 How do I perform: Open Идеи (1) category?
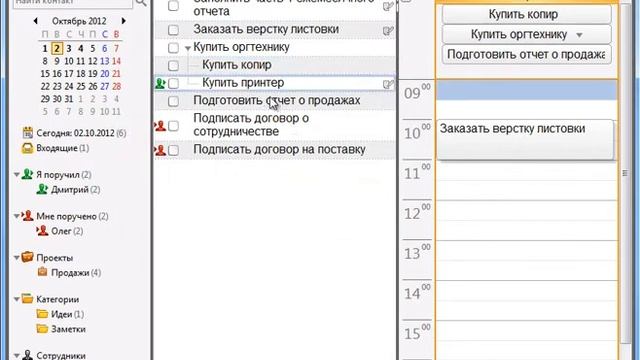point(67,314)
